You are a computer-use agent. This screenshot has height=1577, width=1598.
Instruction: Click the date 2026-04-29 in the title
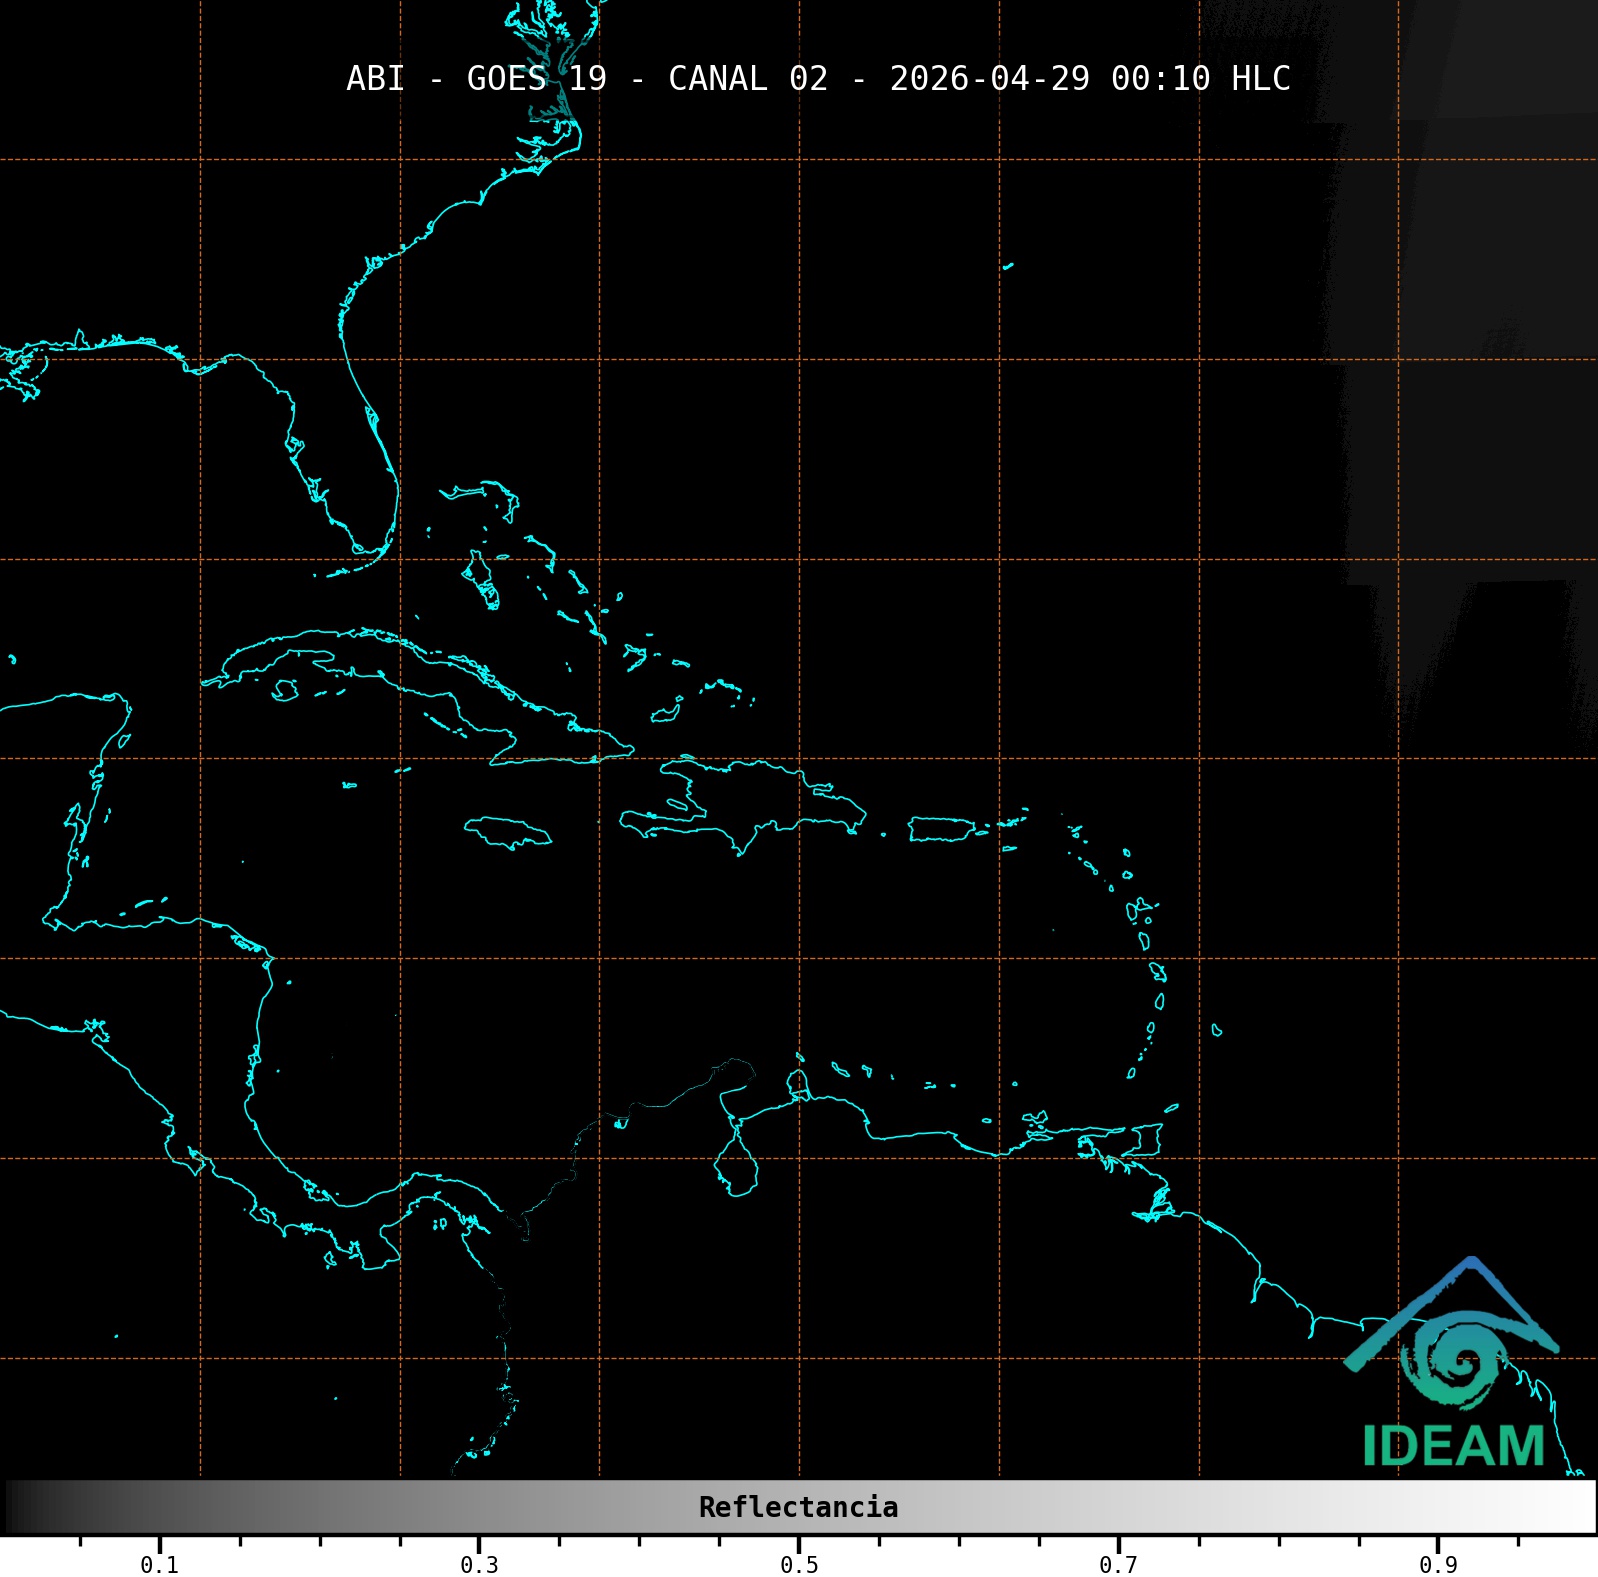click(989, 79)
